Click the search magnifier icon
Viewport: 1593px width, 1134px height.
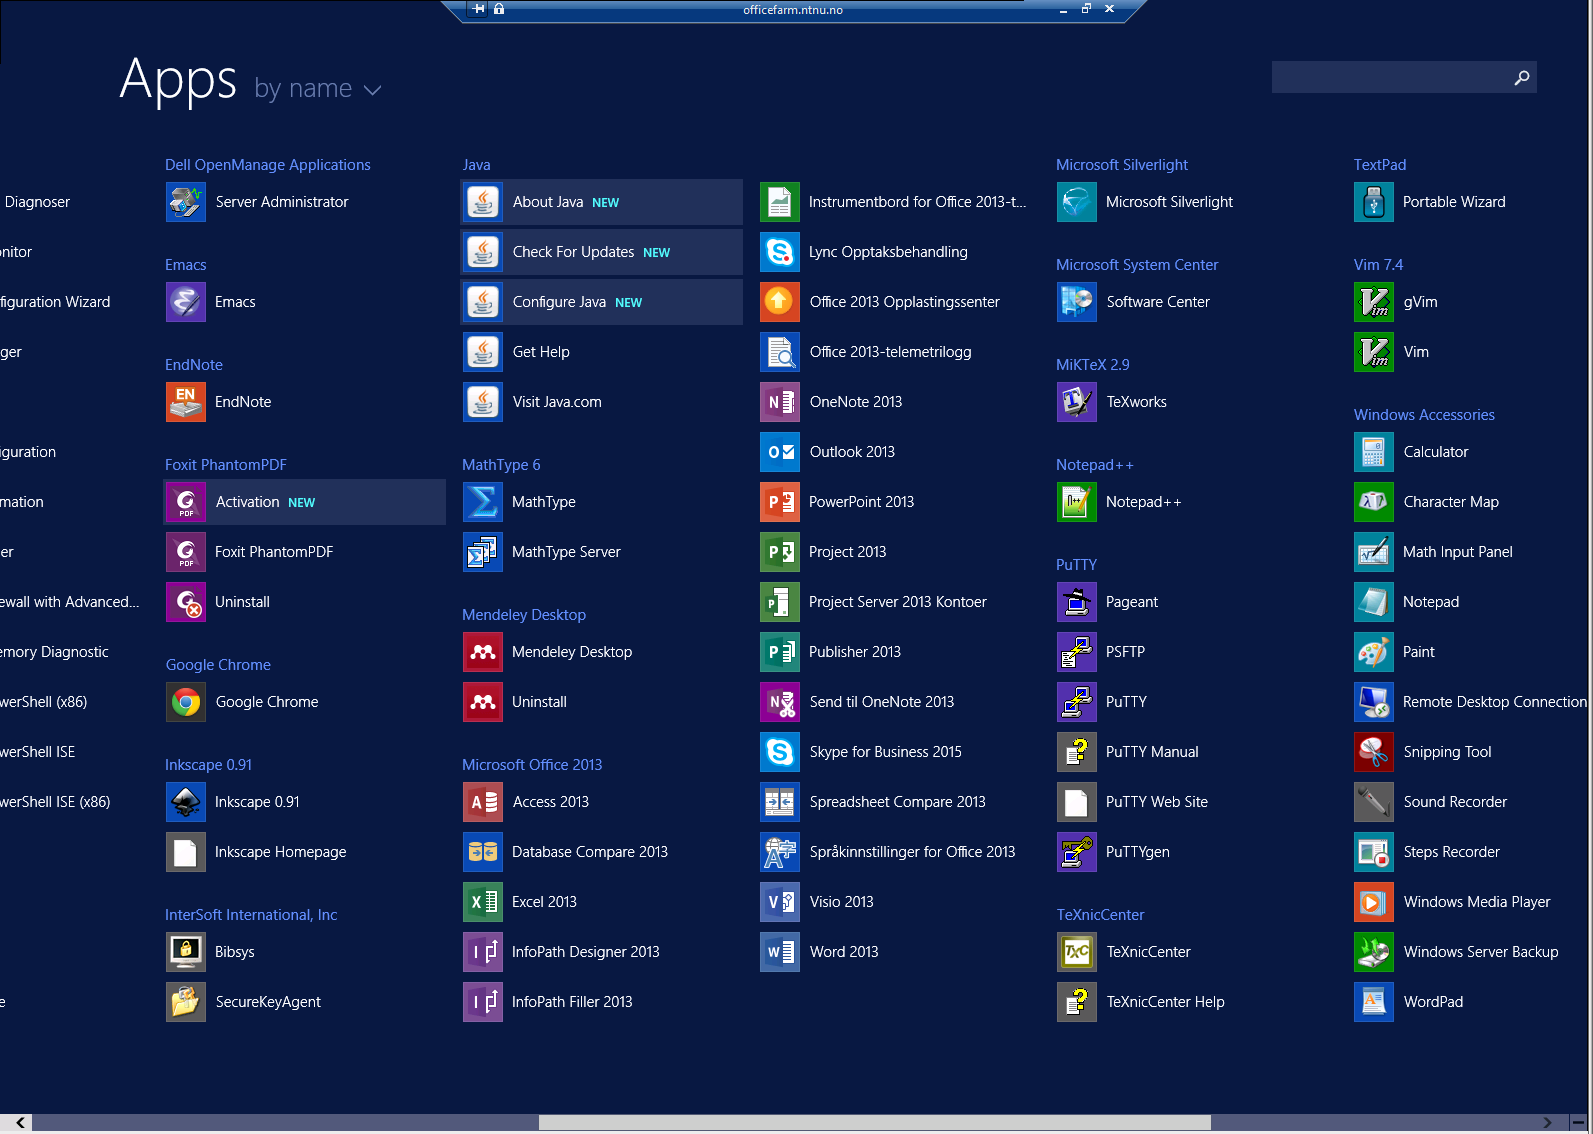pos(1521,77)
